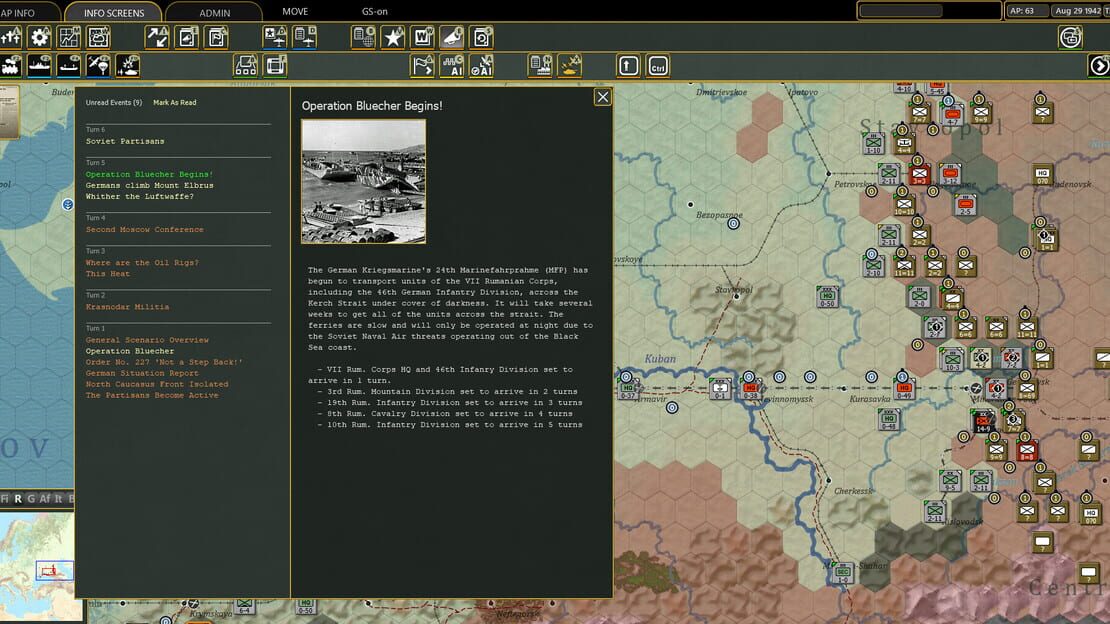Select the G nation filter letter
This screenshot has width=1110, height=624.
(x=30, y=499)
